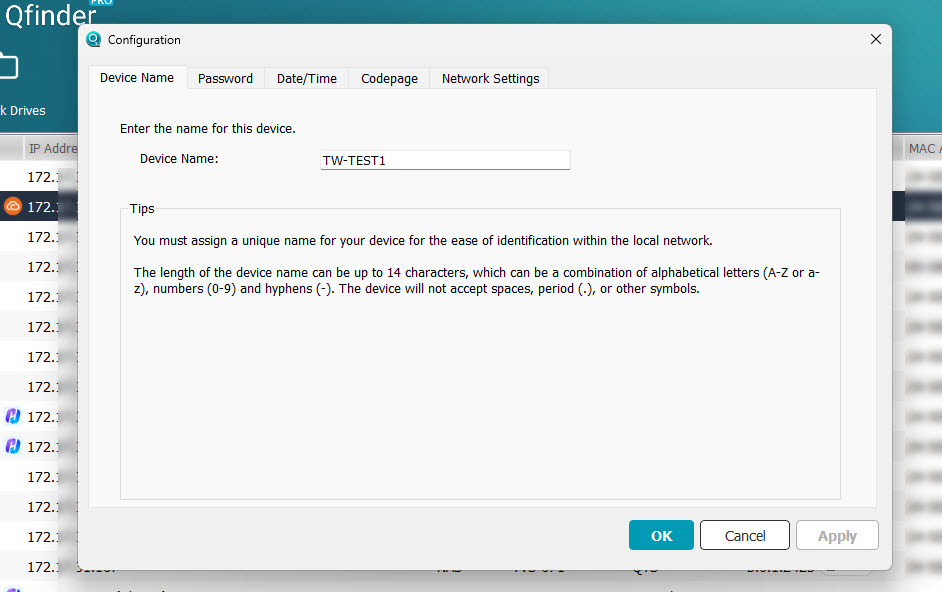The width and height of the screenshot is (942, 592).
Task: Close the Configuration dialog with X
Action: [x=876, y=39]
